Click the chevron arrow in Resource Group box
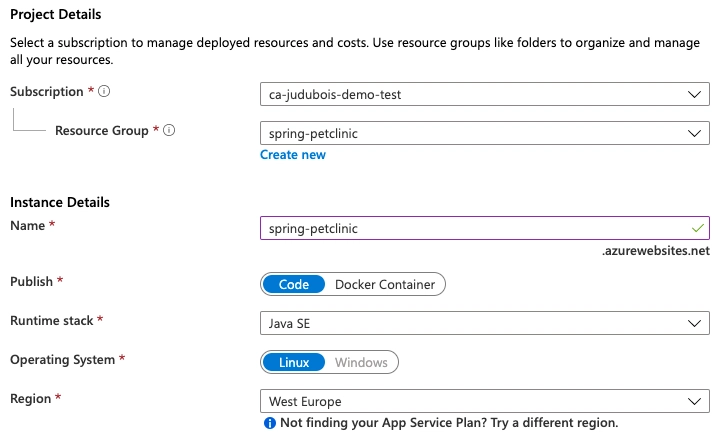Viewport: 723px width, 442px height. click(696, 133)
